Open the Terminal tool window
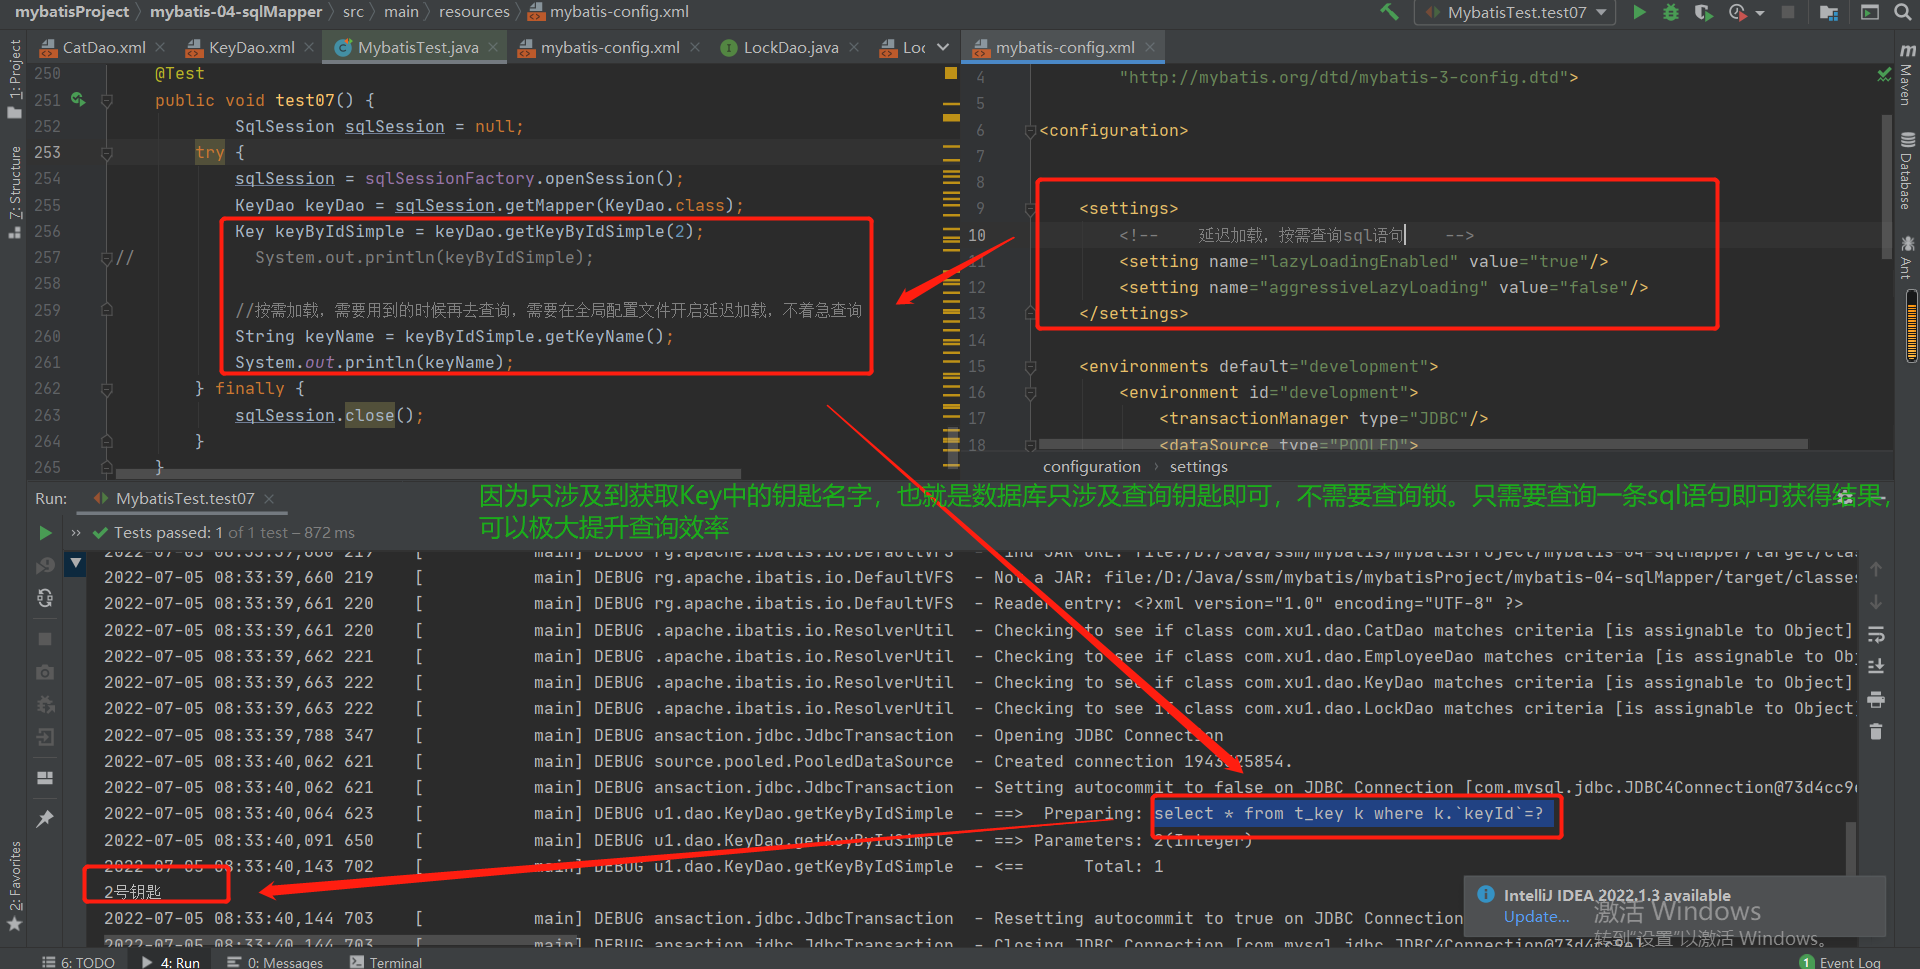Screen dimensions: 1920x969 [386, 961]
